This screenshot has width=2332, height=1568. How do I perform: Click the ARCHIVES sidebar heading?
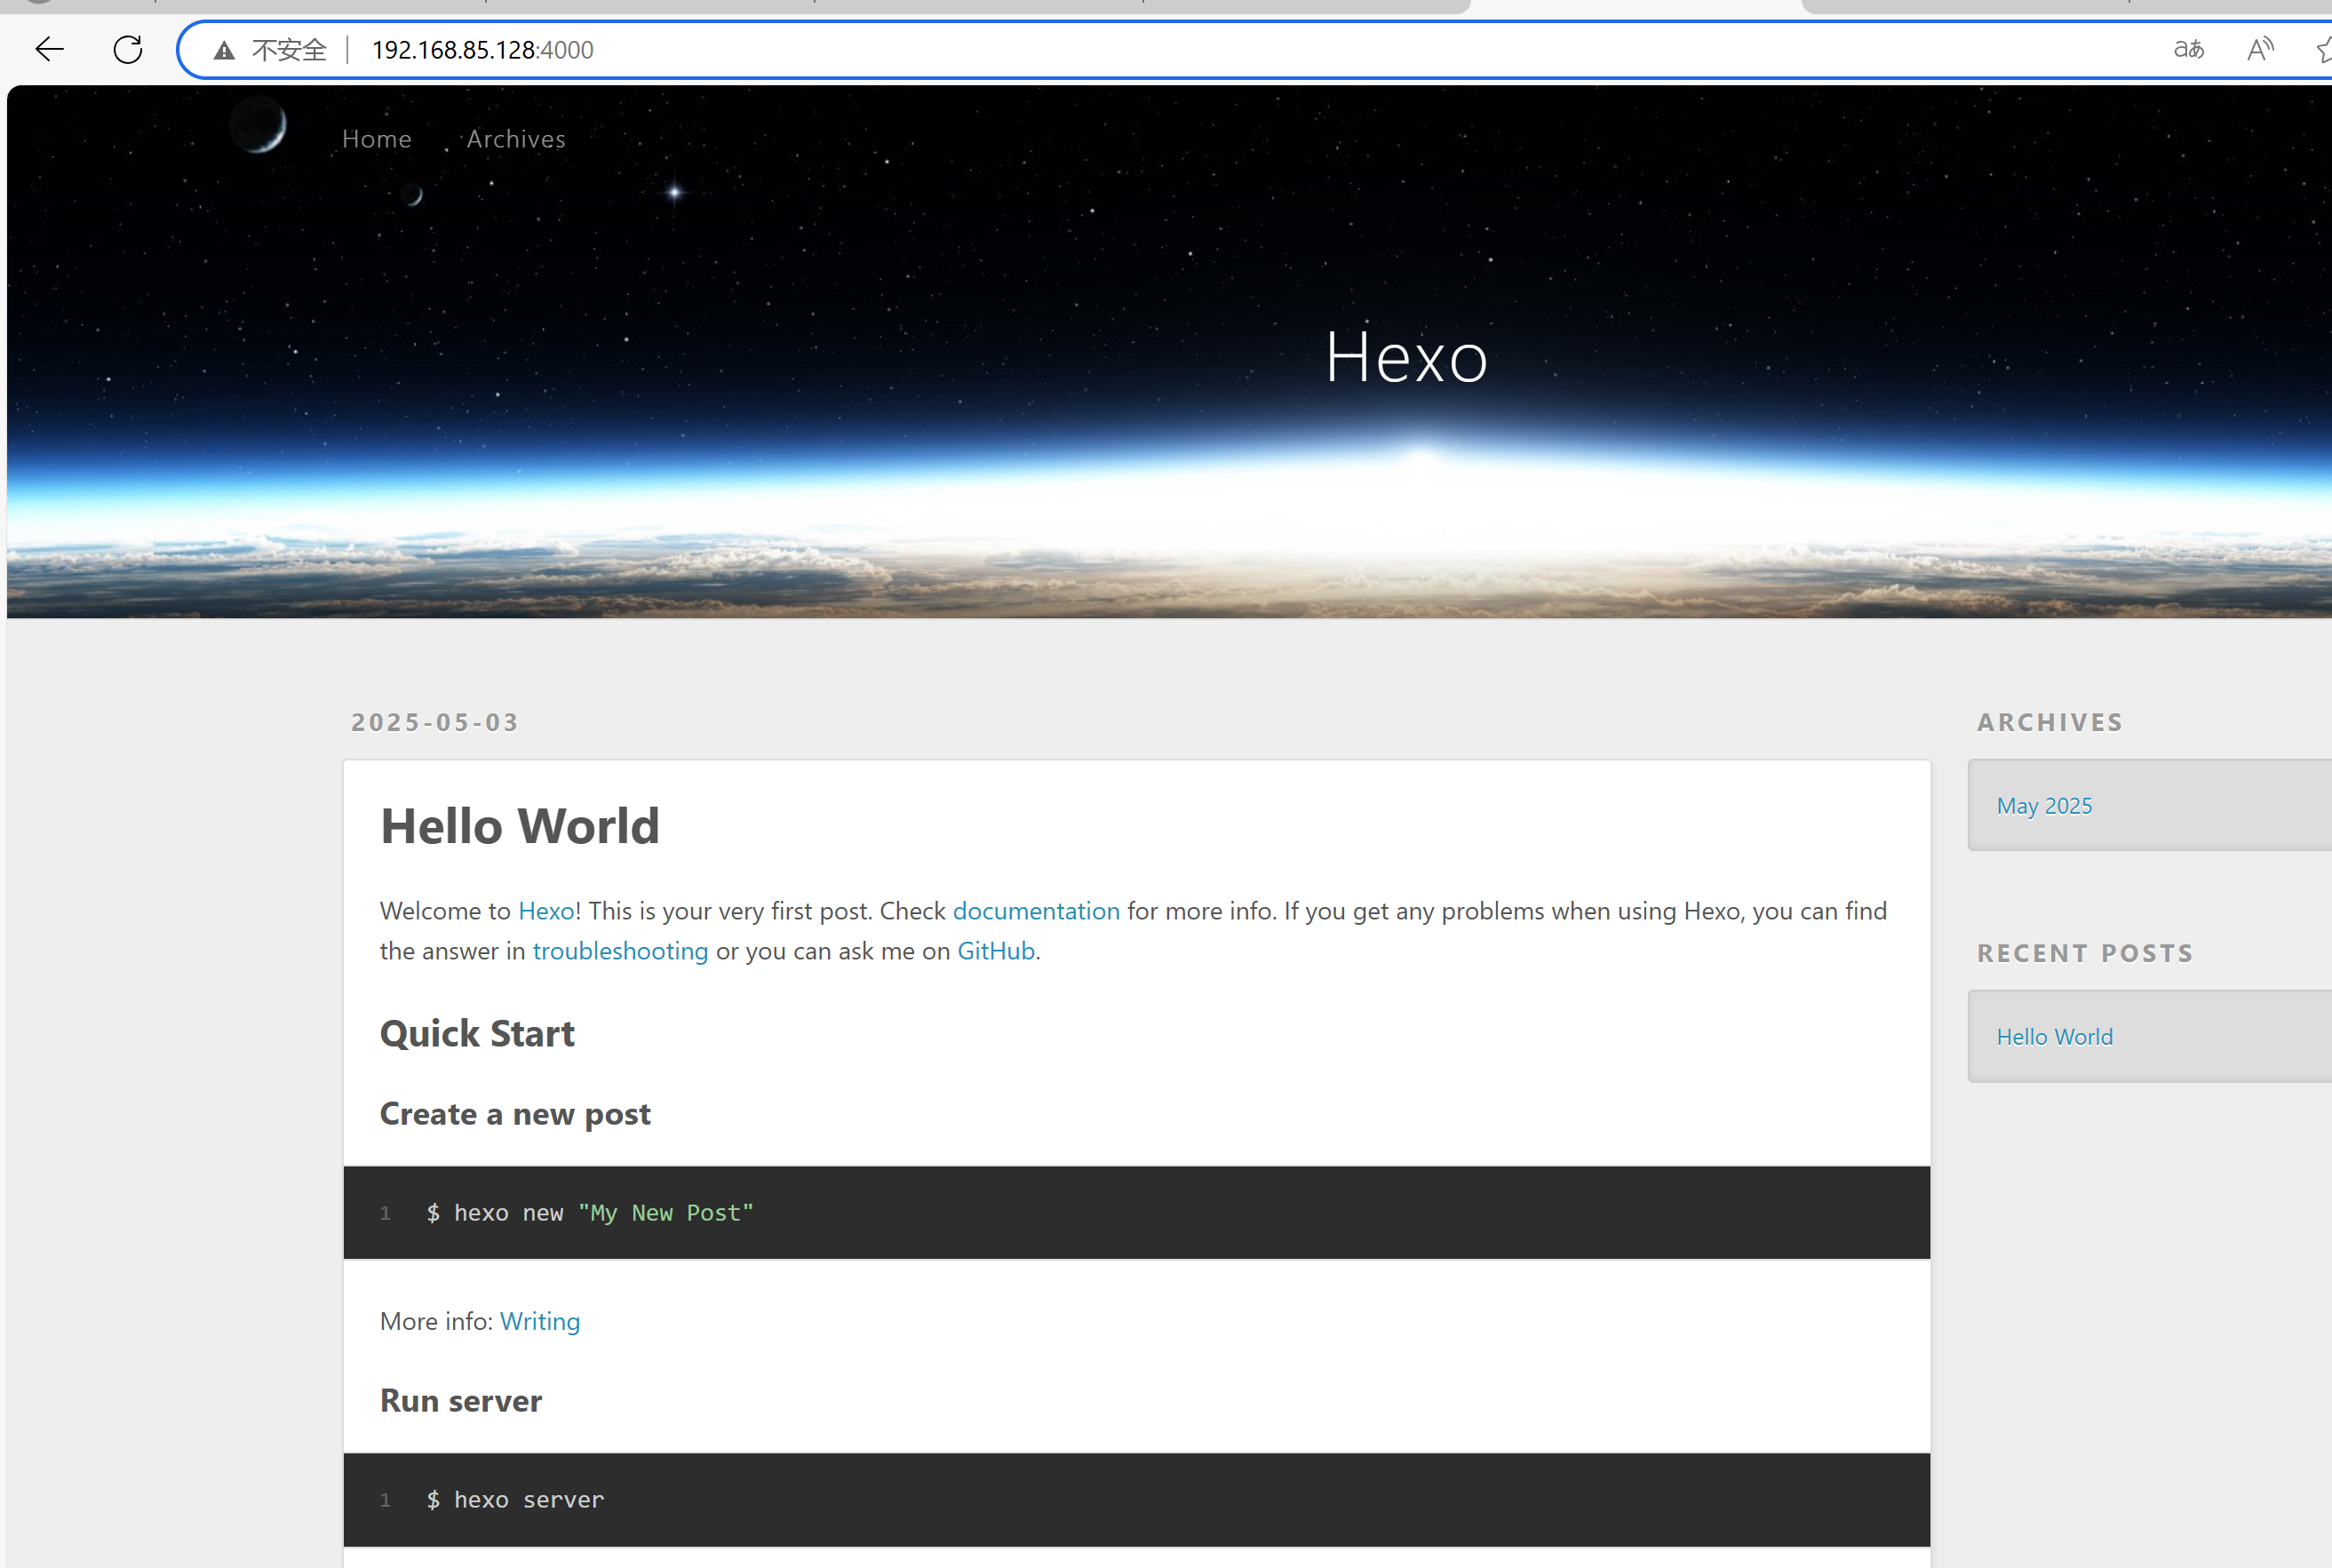[2050, 722]
